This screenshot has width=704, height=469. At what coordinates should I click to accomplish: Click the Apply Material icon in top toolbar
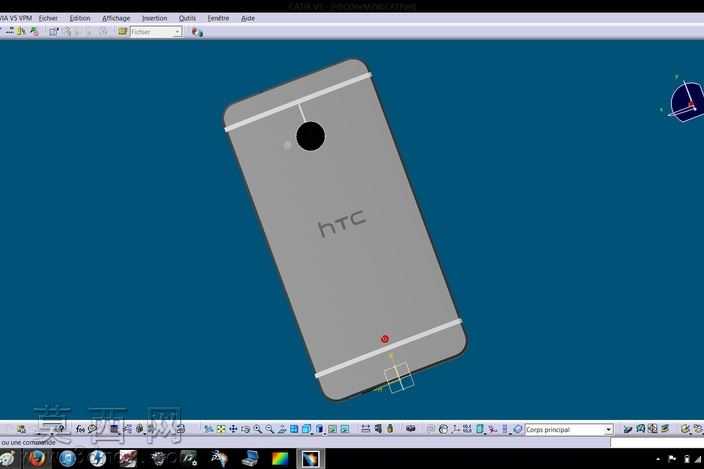pos(197,32)
